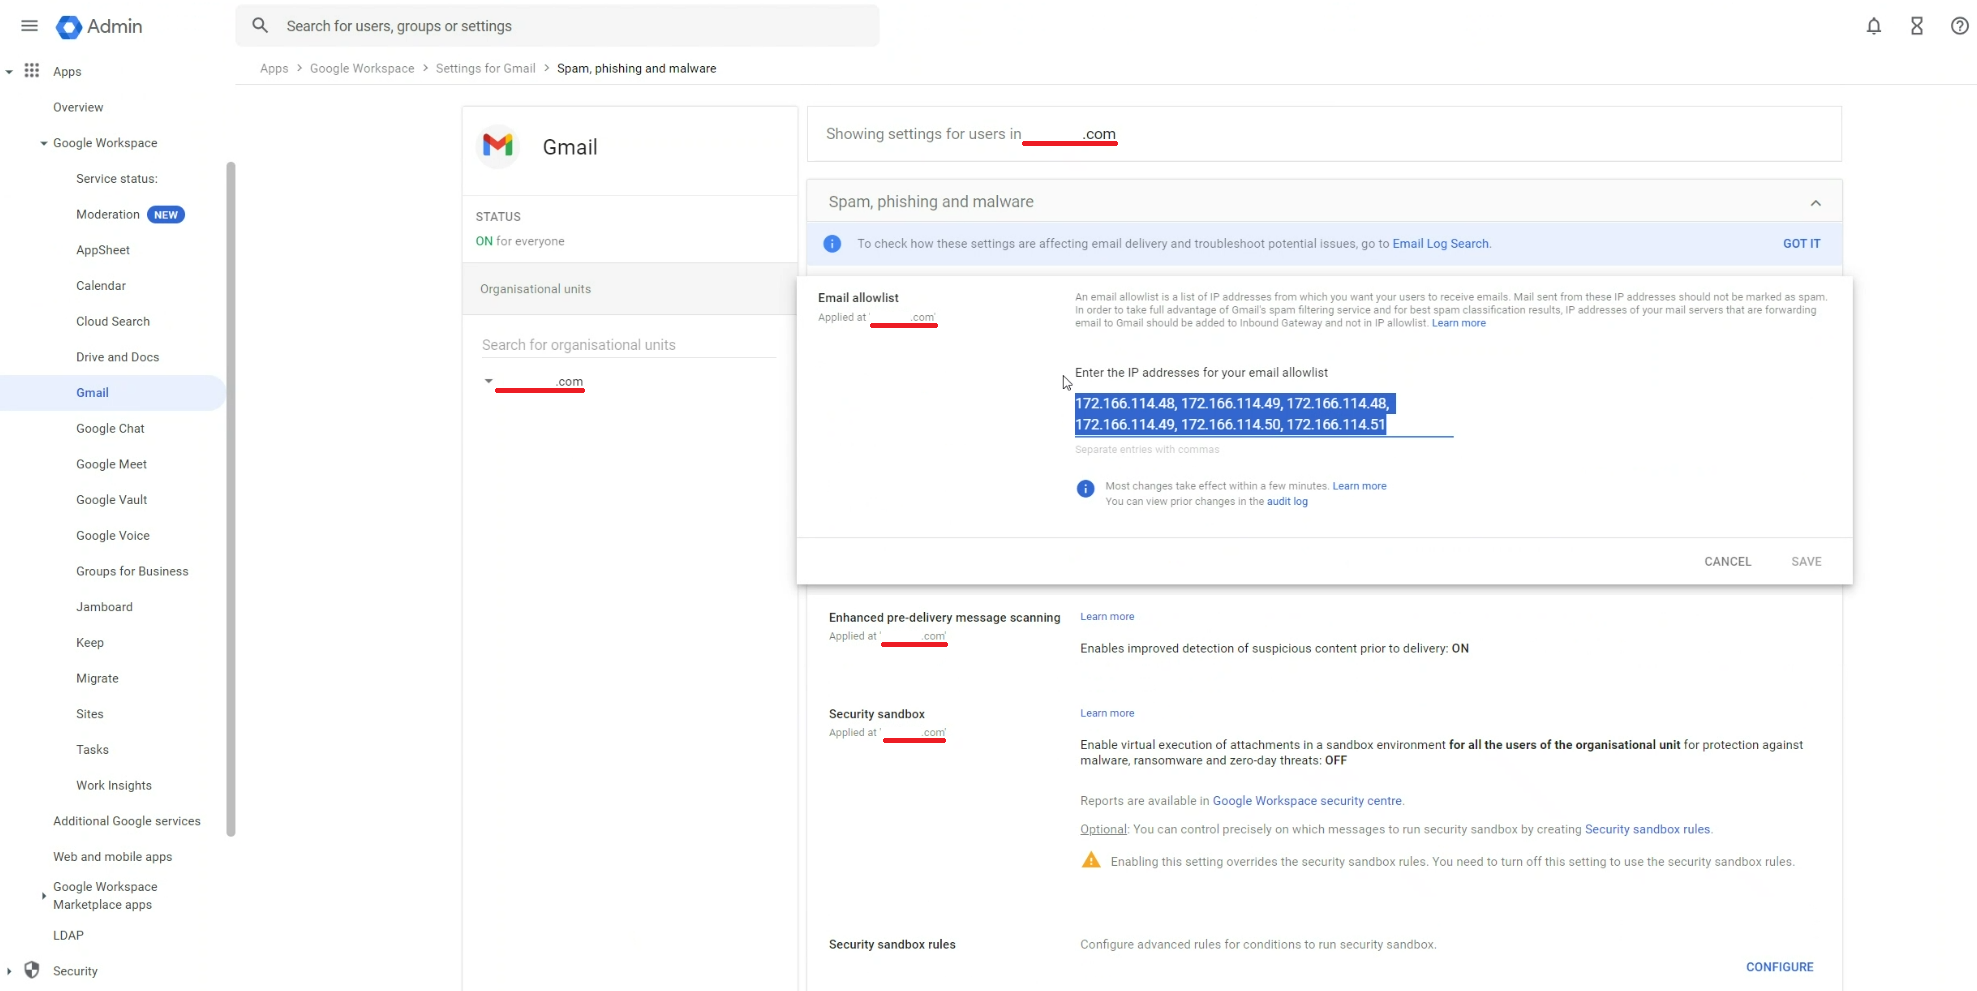Click Apps in the breadcrumb
Screen dimensions: 1977x991
274,69
